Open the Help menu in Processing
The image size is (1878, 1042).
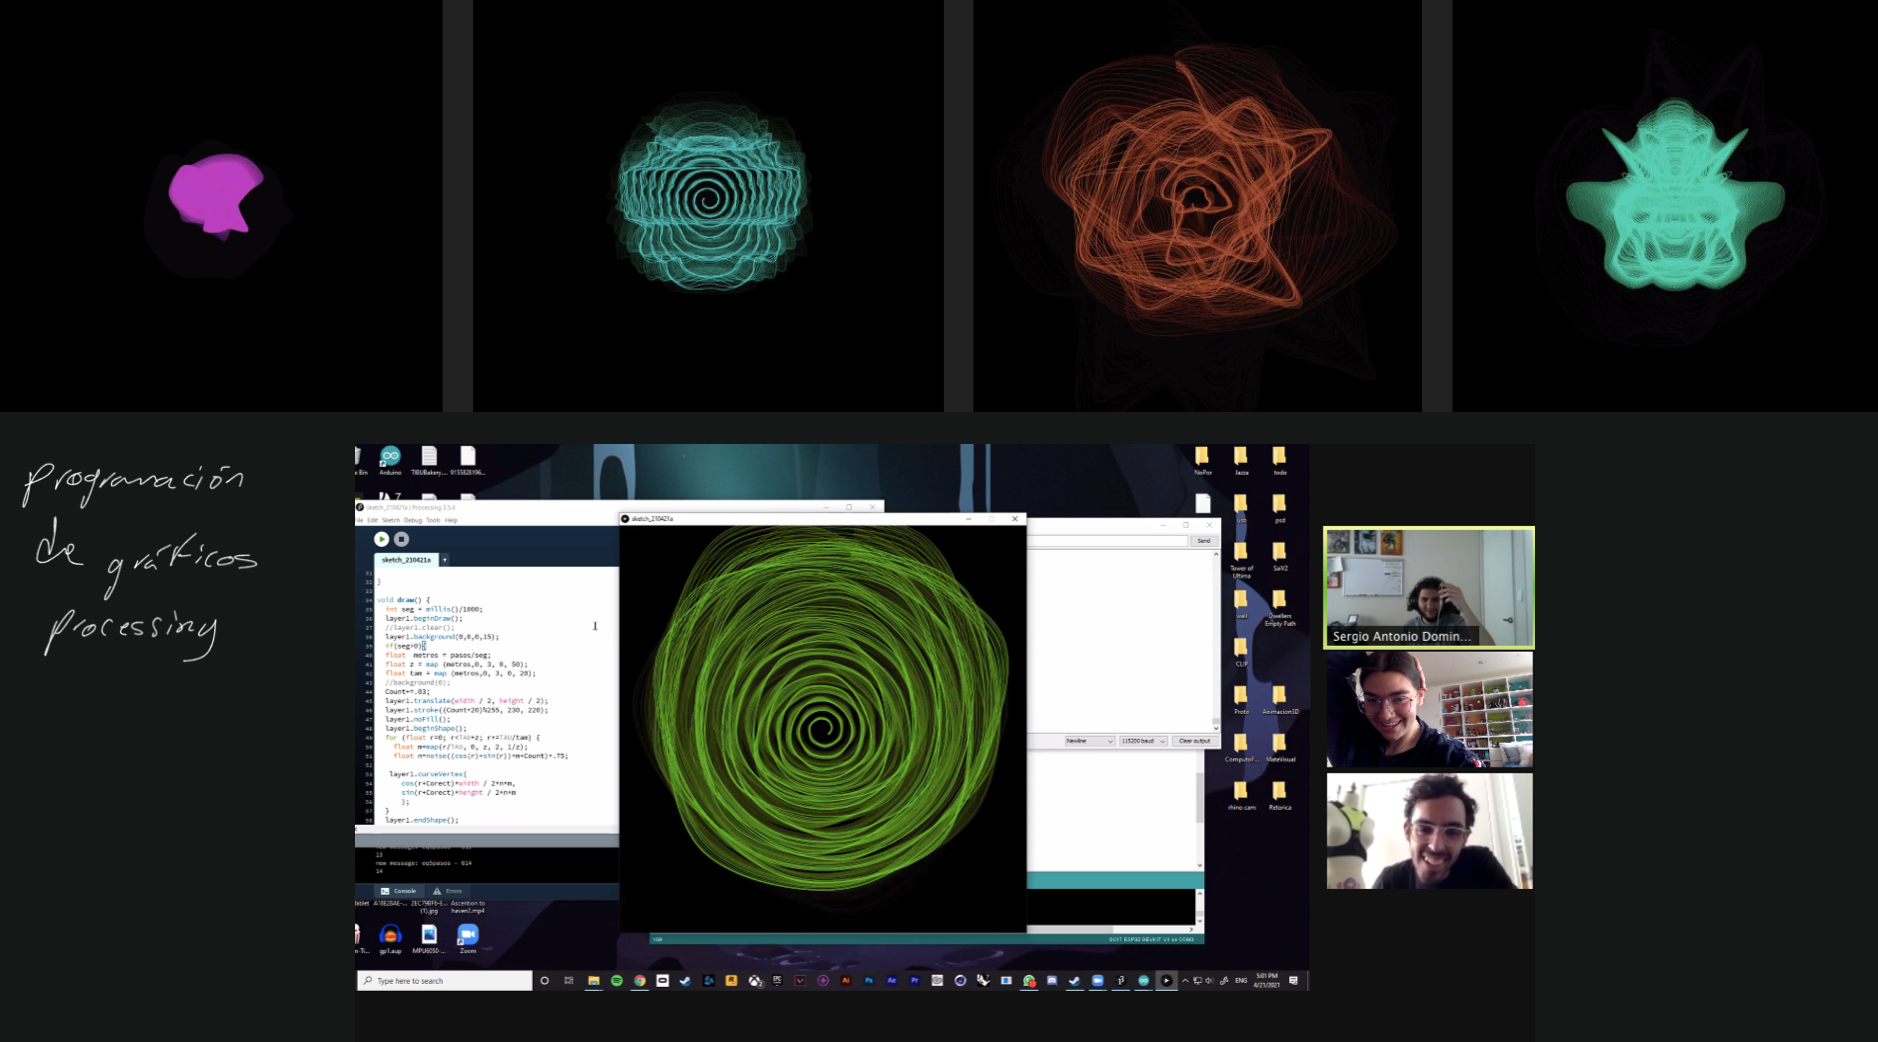pyautogui.click(x=451, y=520)
